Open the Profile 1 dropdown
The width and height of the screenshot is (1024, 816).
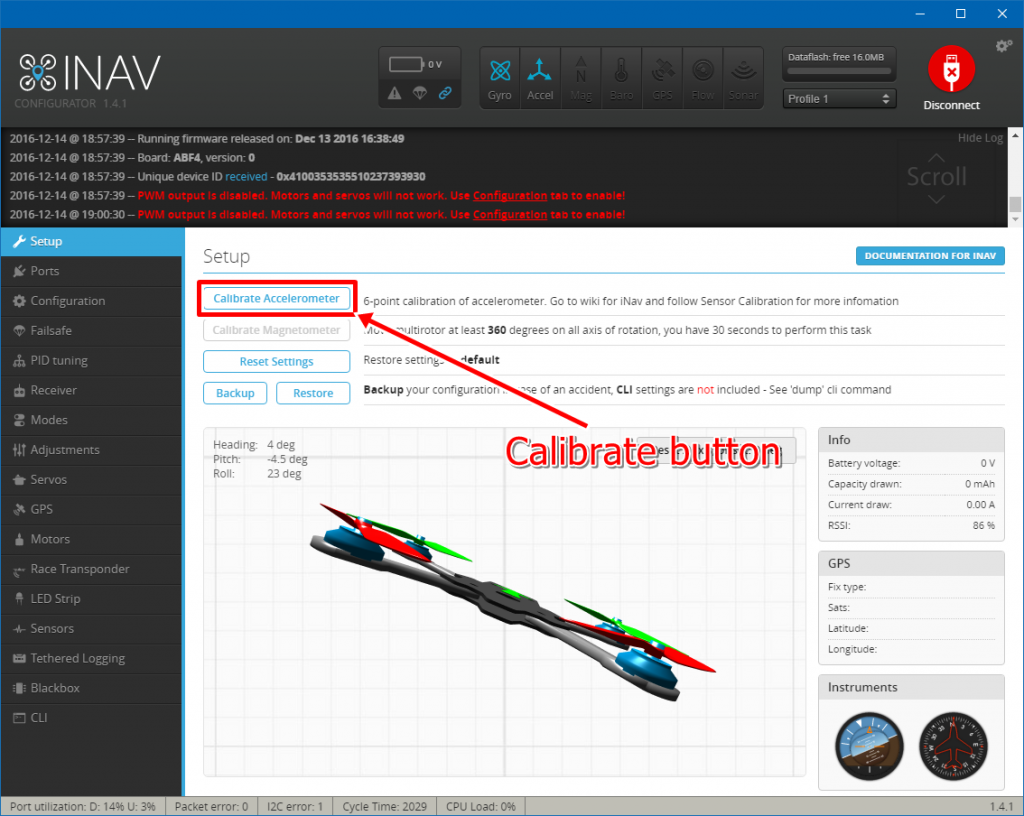tap(839, 99)
